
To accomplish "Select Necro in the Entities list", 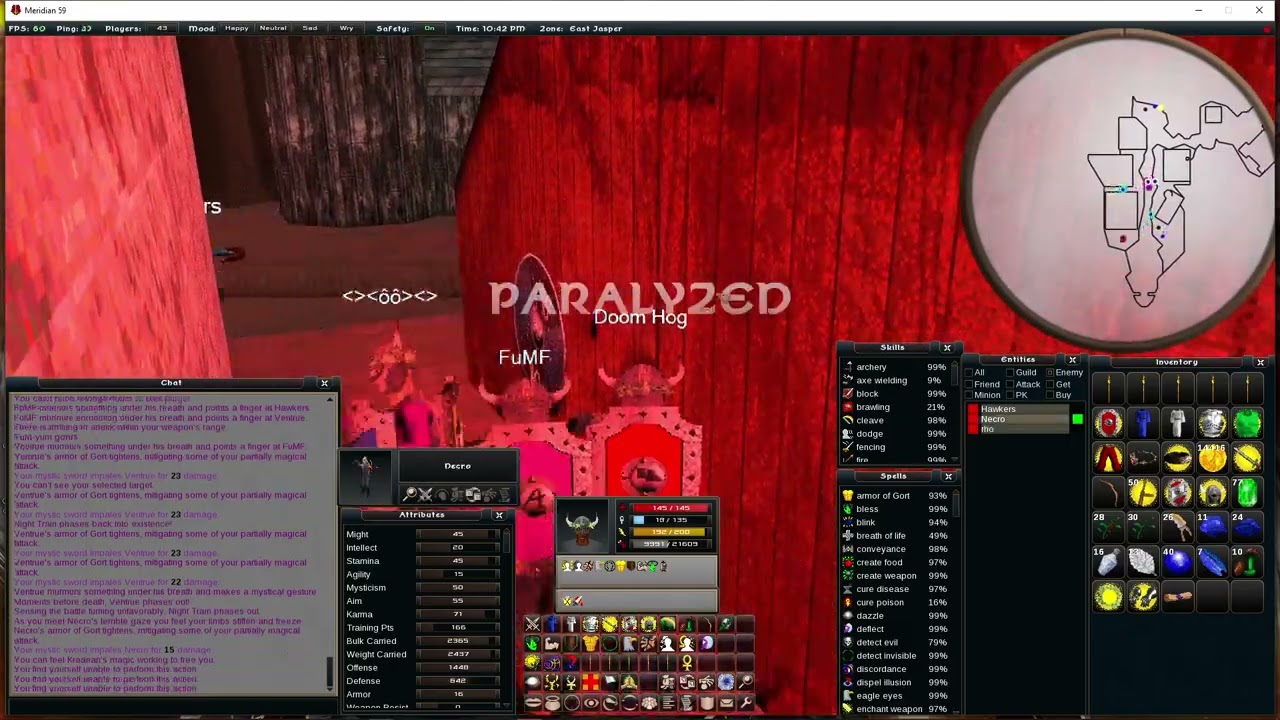I will [1024, 419].
